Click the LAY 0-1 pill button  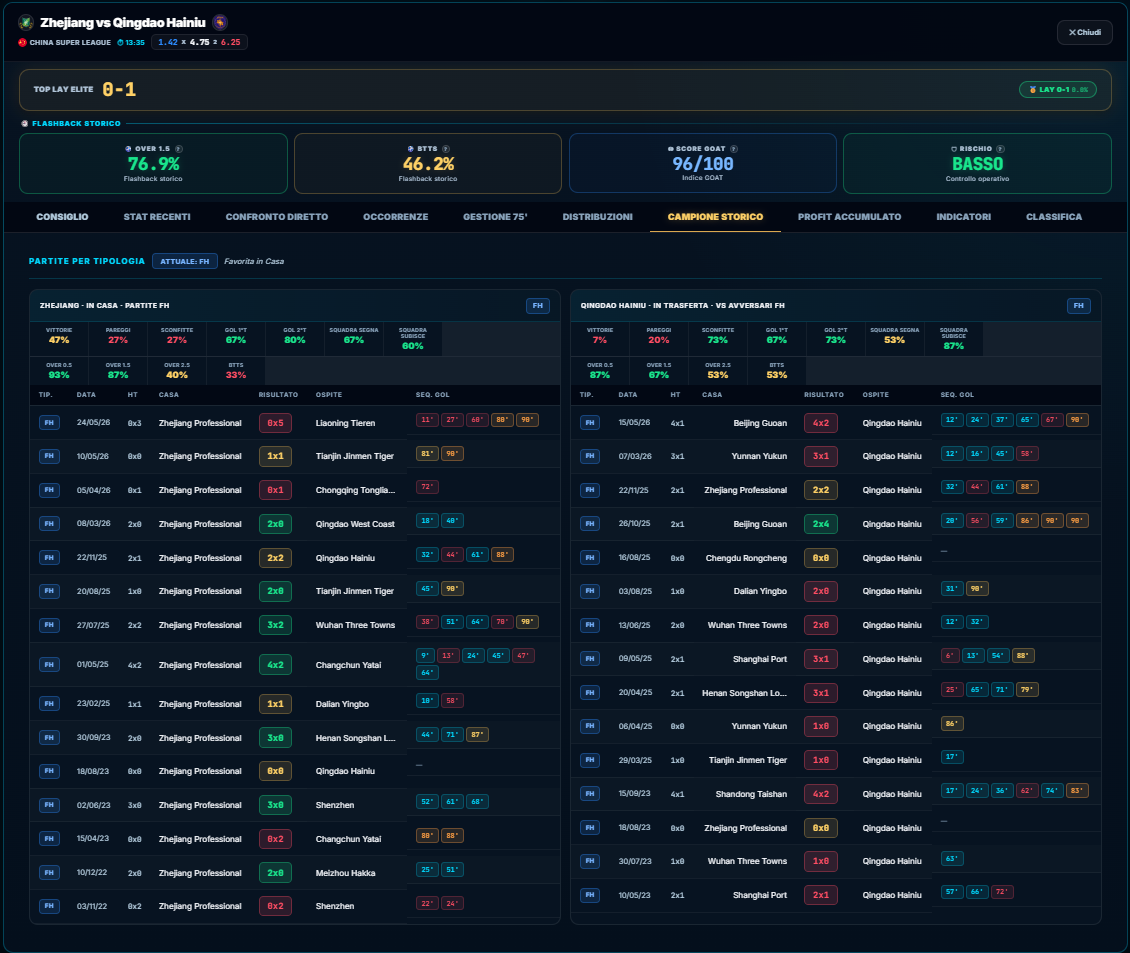tap(1058, 89)
